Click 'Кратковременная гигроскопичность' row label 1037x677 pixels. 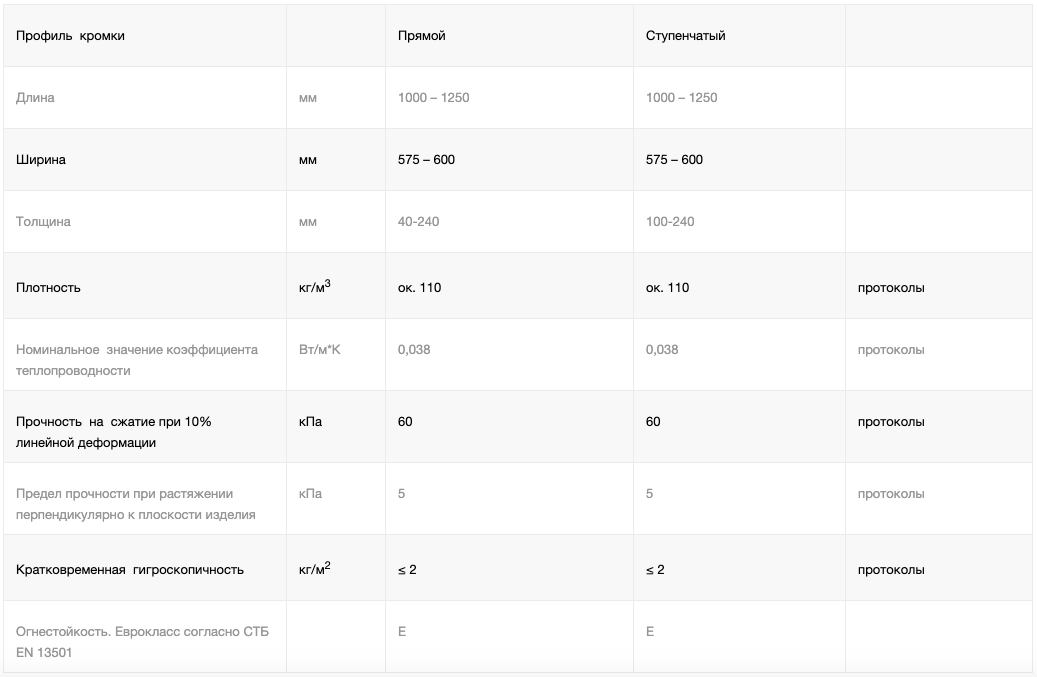tap(130, 570)
